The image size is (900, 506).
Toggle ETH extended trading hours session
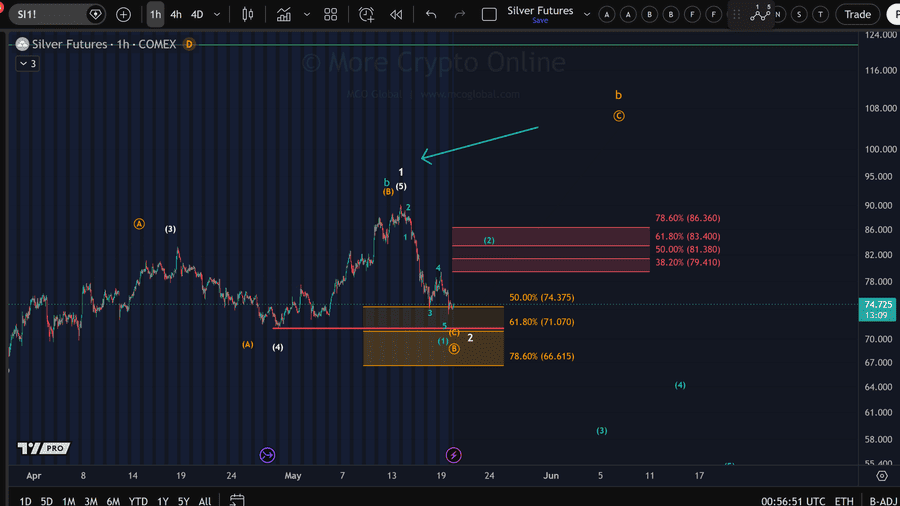pos(844,501)
